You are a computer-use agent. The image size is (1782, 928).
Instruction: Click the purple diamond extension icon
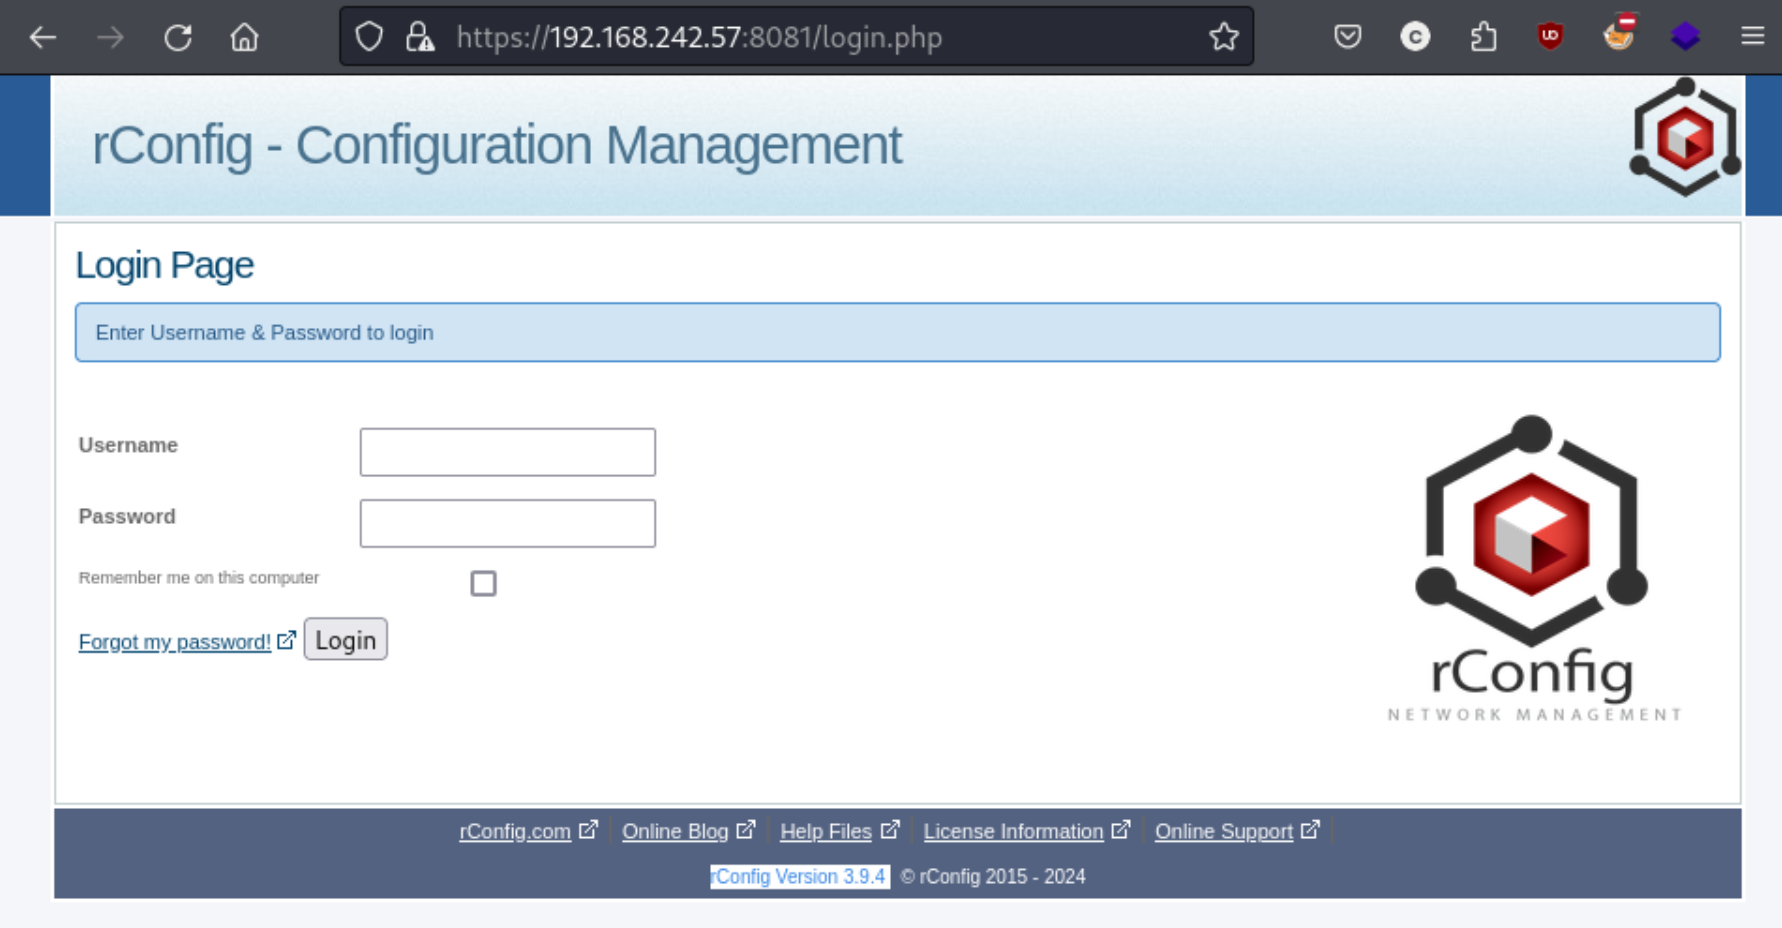coord(1686,37)
